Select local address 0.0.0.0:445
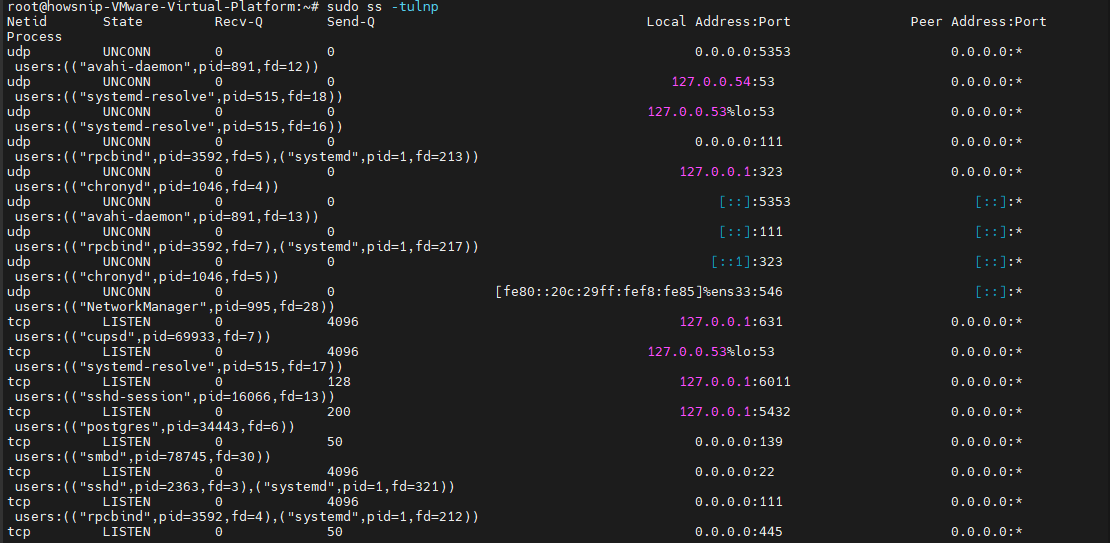This screenshot has width=1110, height=543. tap(738, 532)
